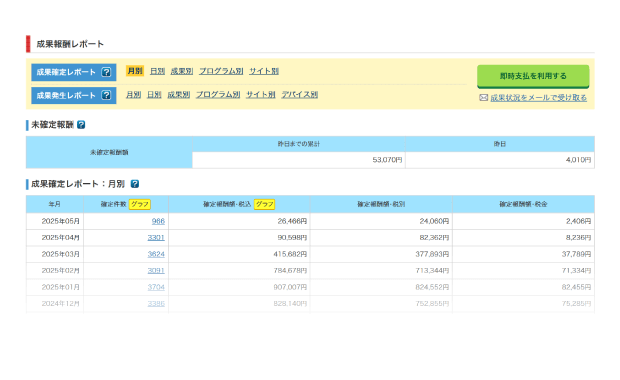Open 成果状況をメールで受け取る link
Image resolution: width=620 pixels, height=380 pixels.
(x=539, y=98)
